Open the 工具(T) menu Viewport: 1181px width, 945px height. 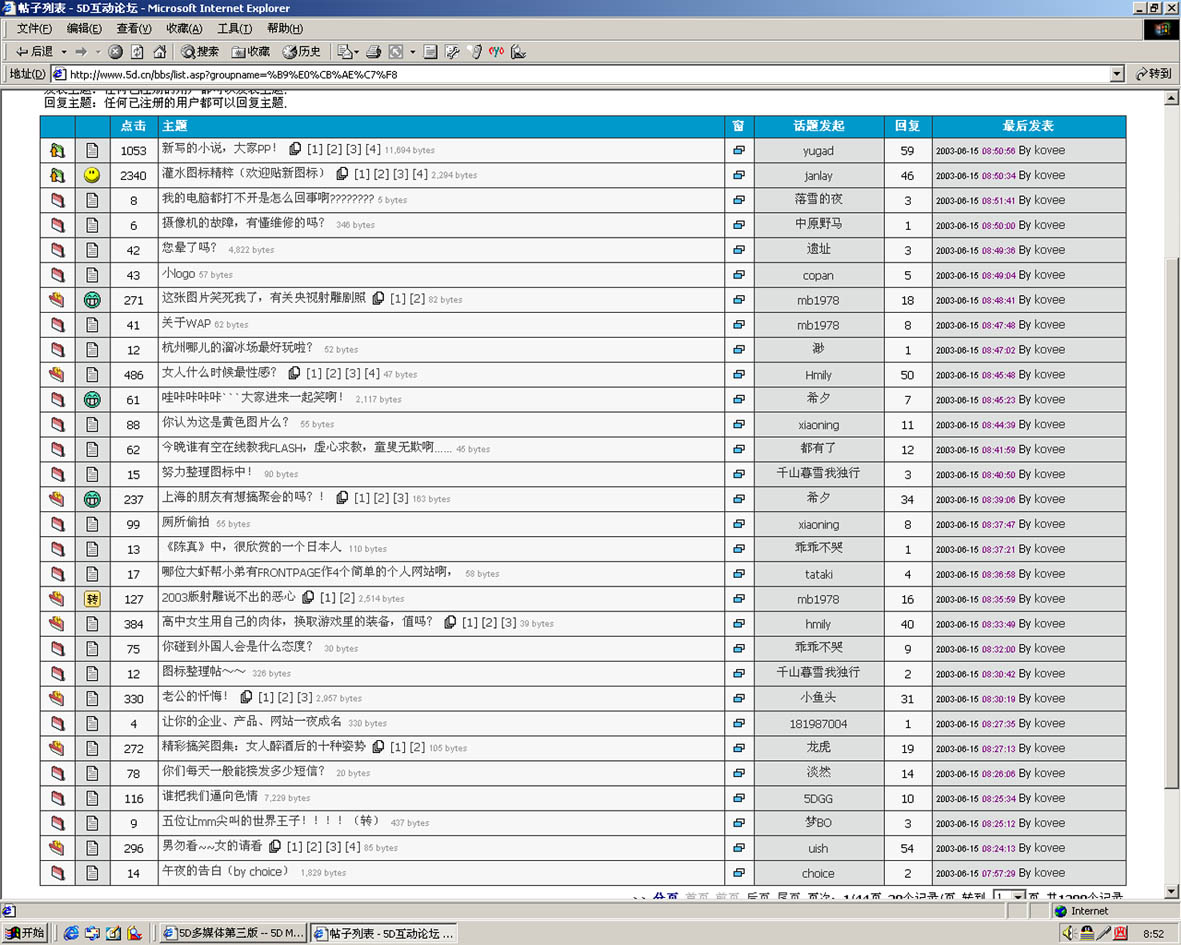(x=234, y=29)
